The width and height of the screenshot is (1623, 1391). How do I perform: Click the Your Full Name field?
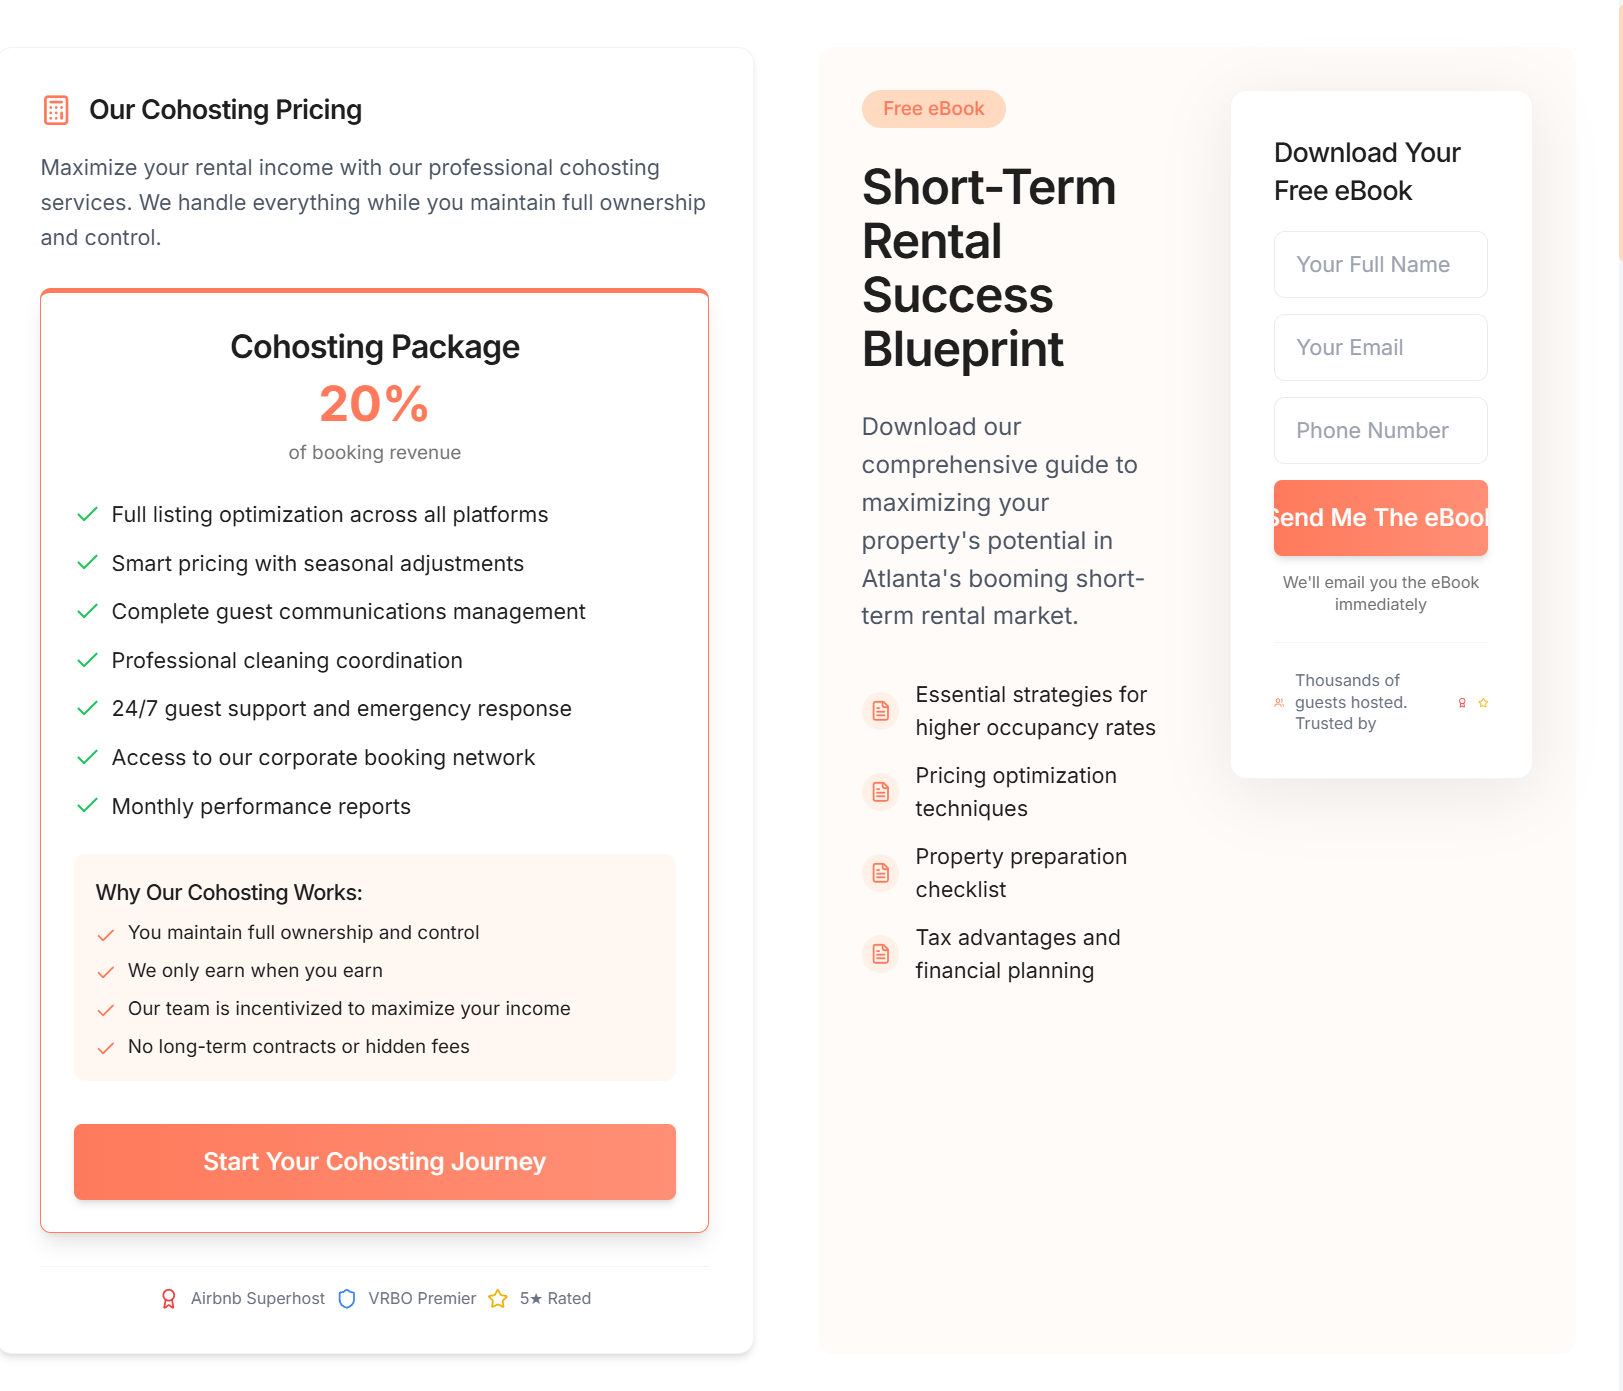(1381, 264)
